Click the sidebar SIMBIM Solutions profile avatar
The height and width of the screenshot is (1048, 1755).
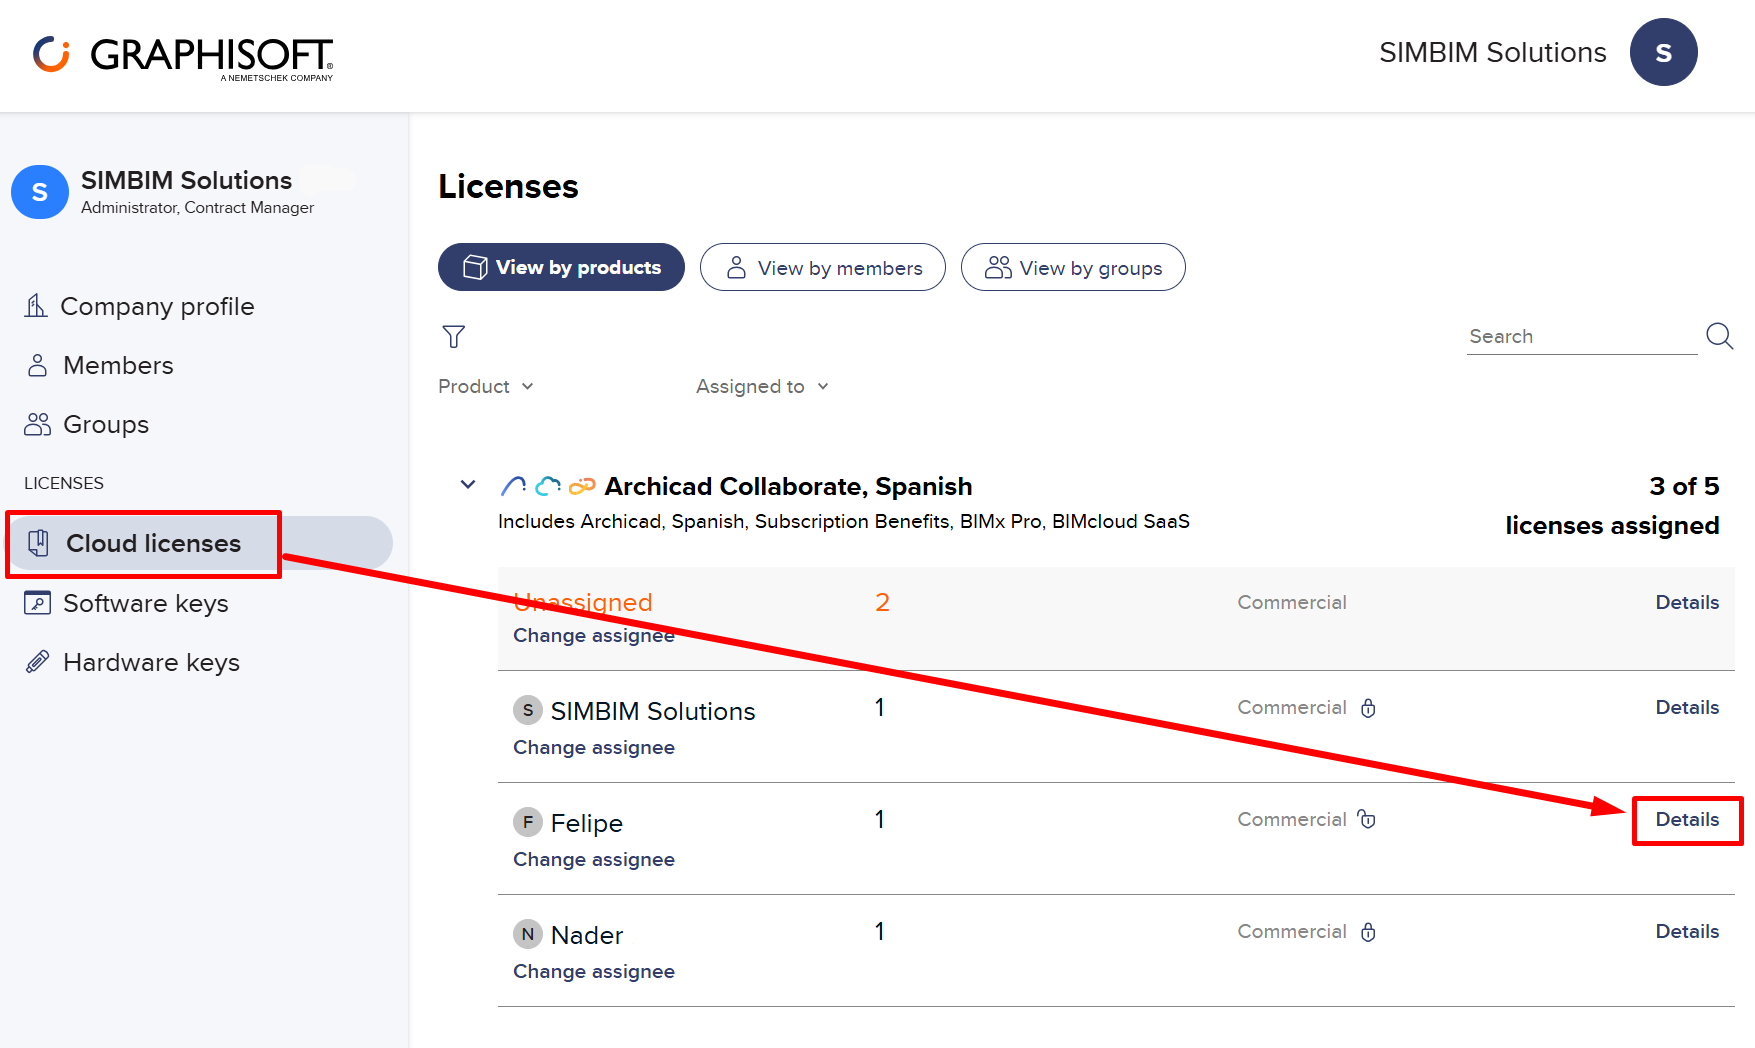click(x=40, y=192)
